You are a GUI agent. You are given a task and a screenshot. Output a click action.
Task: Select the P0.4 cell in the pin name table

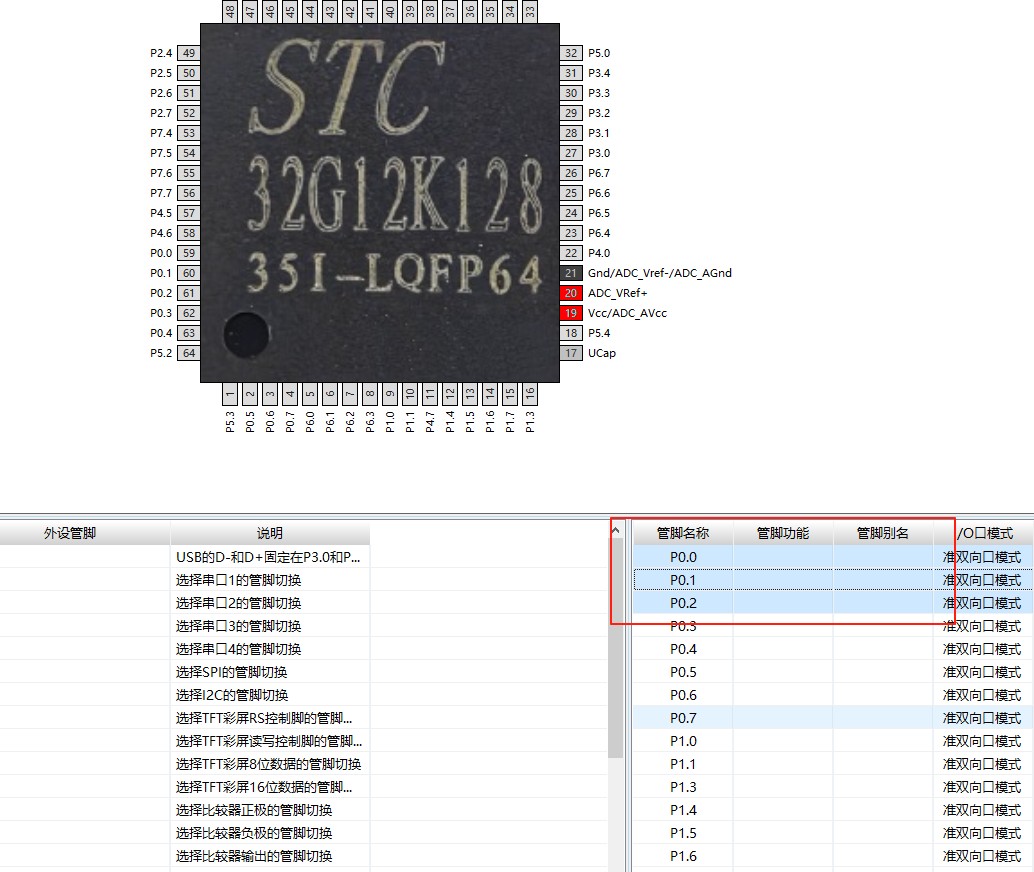coord(683,649)
